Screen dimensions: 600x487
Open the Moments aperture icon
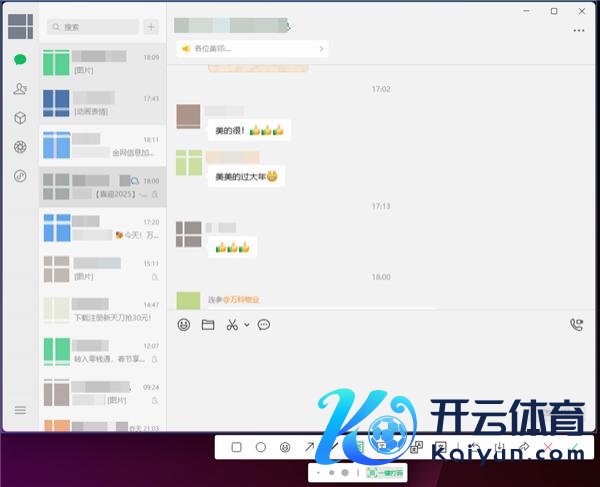[20, 147]
